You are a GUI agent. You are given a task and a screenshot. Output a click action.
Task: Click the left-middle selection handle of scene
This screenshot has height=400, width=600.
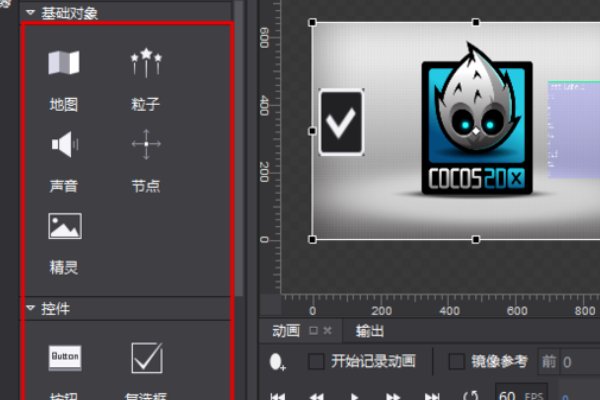tap(312, 131)
